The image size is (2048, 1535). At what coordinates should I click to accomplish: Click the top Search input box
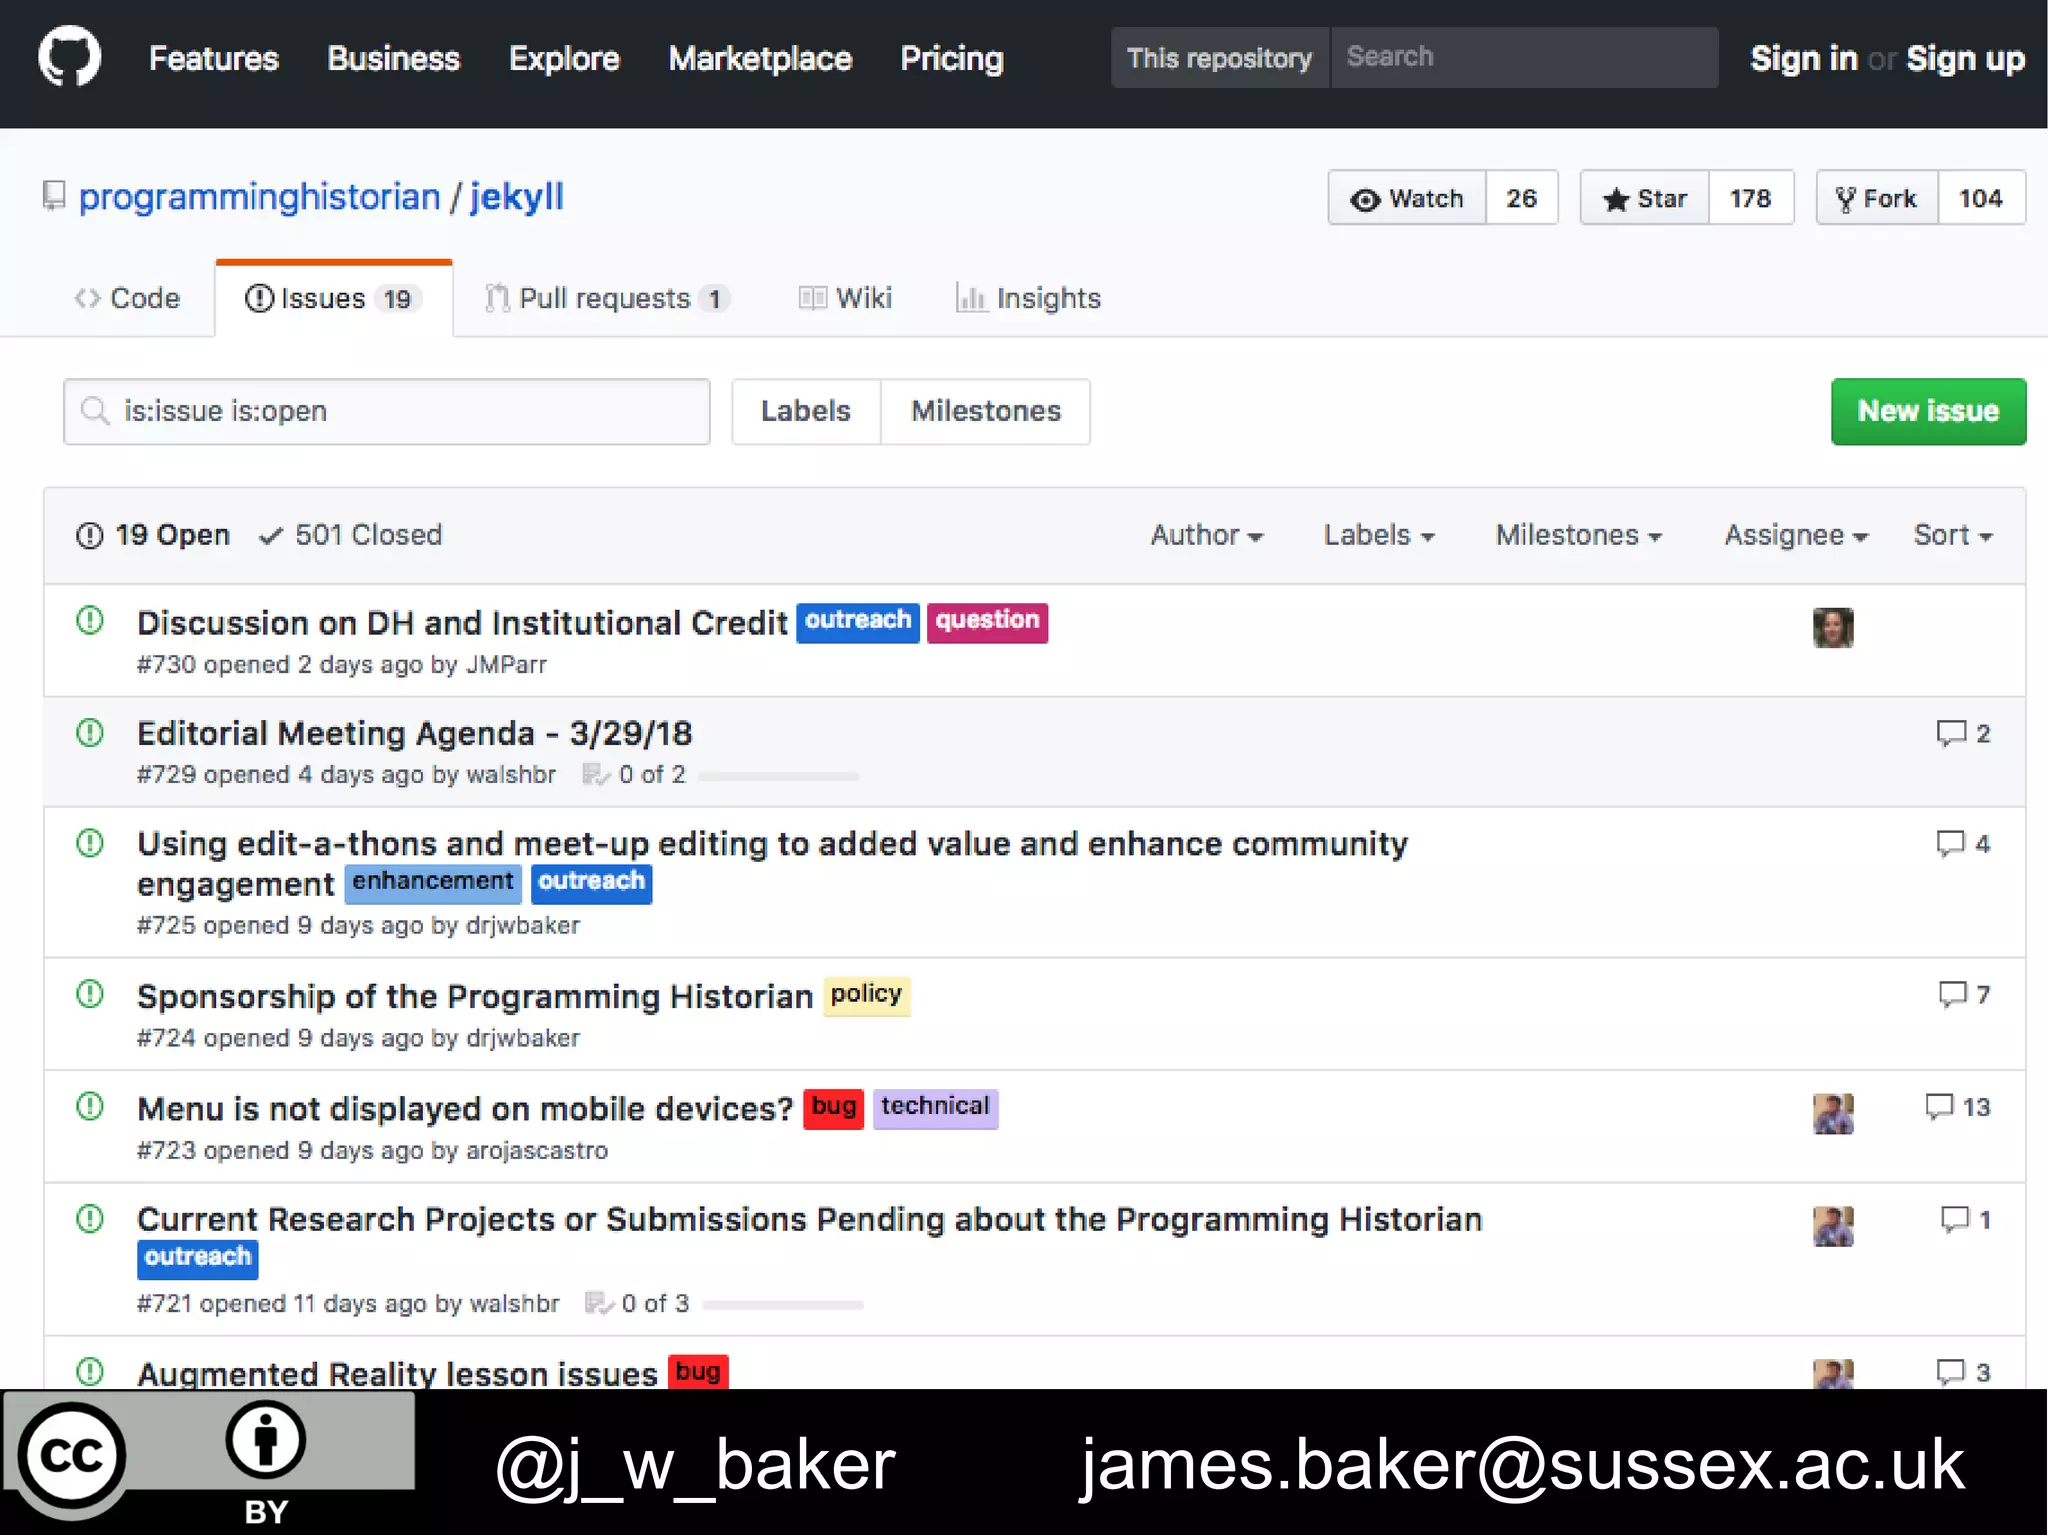click(1524, 58)
